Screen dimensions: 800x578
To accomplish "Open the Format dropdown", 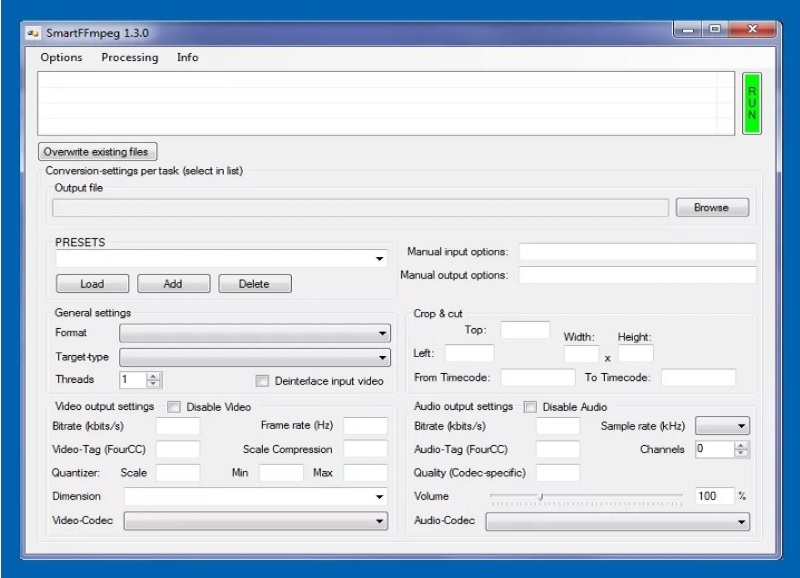I will (381, 333).
